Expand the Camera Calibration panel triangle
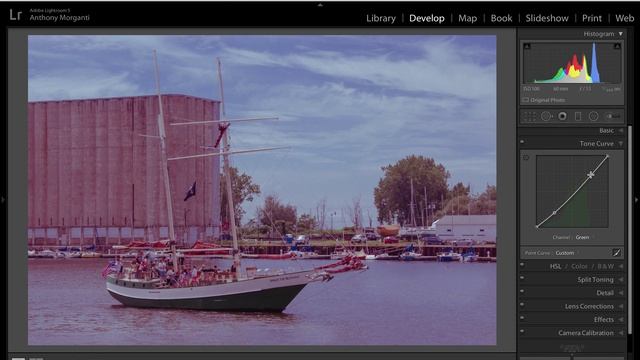 point(621,333)
